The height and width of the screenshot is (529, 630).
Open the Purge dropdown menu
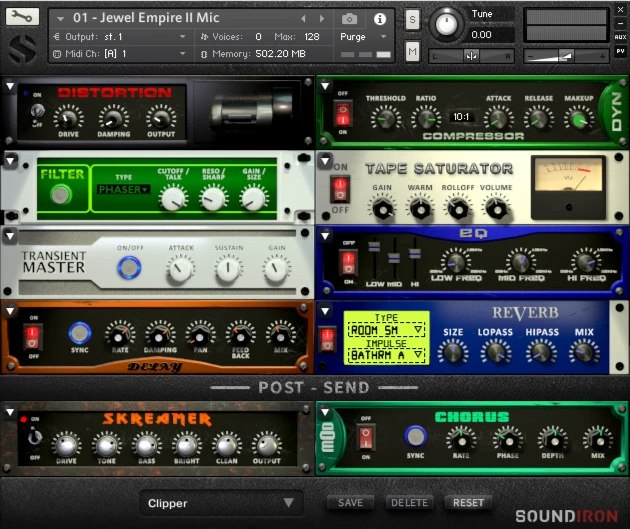point(364,37)
